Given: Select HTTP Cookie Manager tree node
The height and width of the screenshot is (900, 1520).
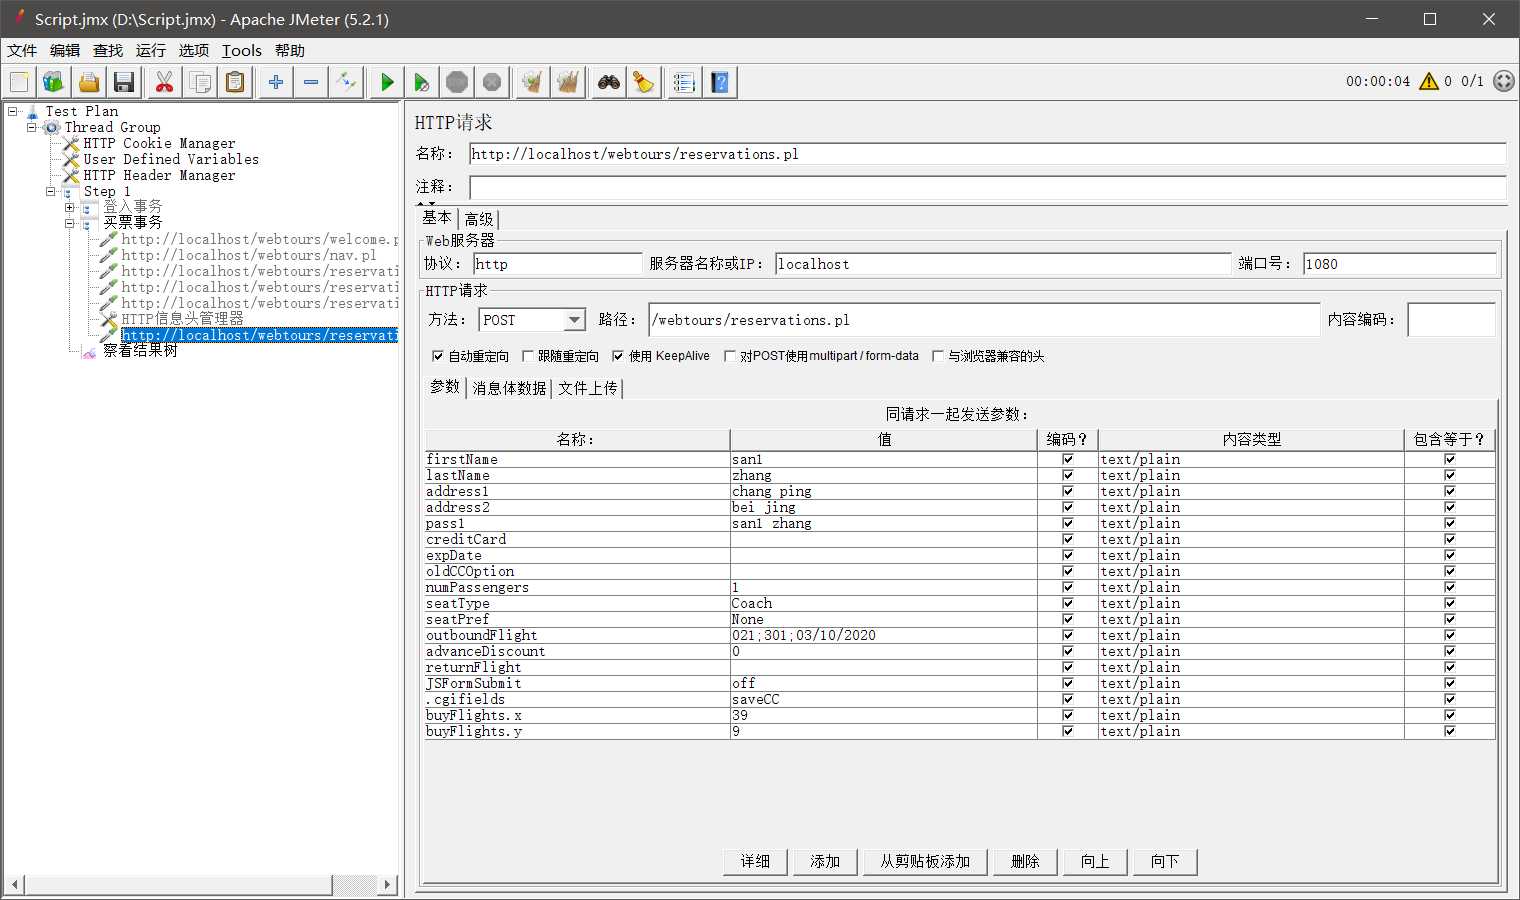Looking at the screenshot, I should 159,143.
